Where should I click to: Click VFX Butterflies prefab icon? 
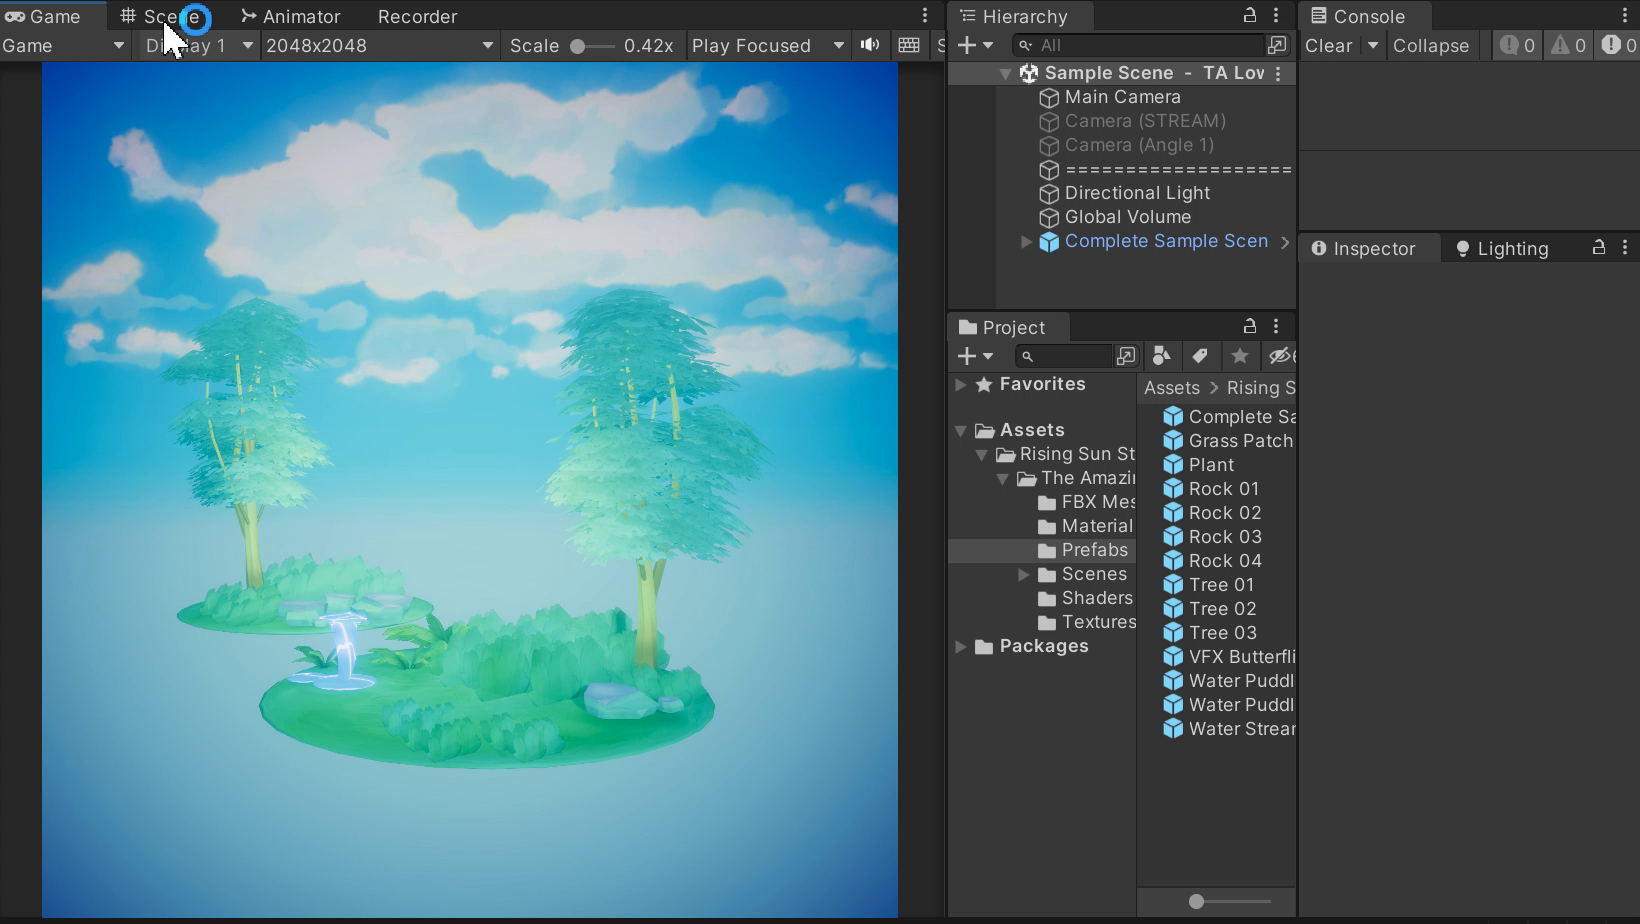pos(1173,657)
